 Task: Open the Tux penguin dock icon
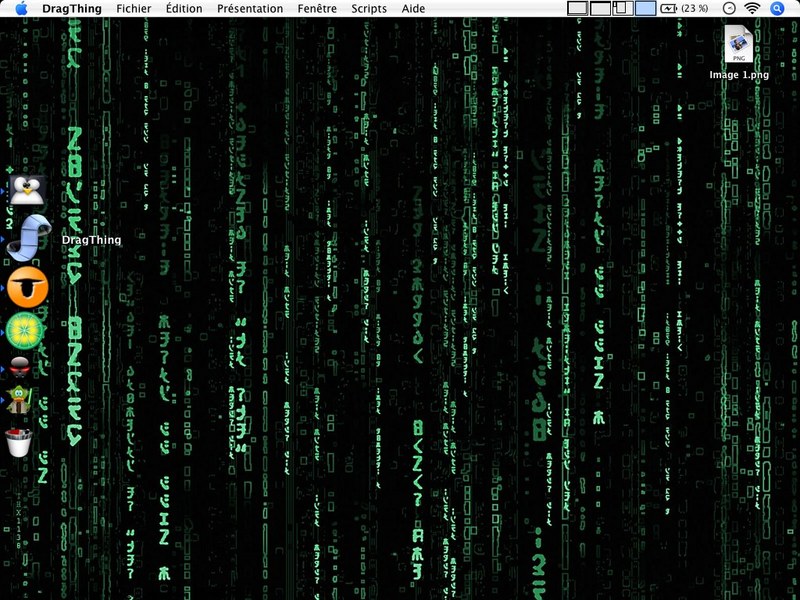click(28, 190)
